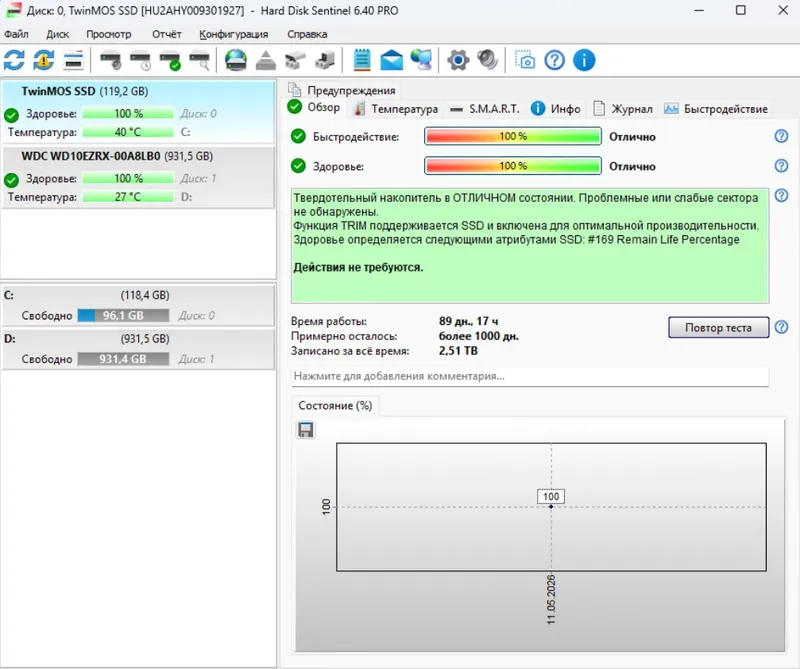Image resolution: width=800 pixels, height=669 pixels.
Task: Click the refresh disk info icon
Action: coord(14,60)
